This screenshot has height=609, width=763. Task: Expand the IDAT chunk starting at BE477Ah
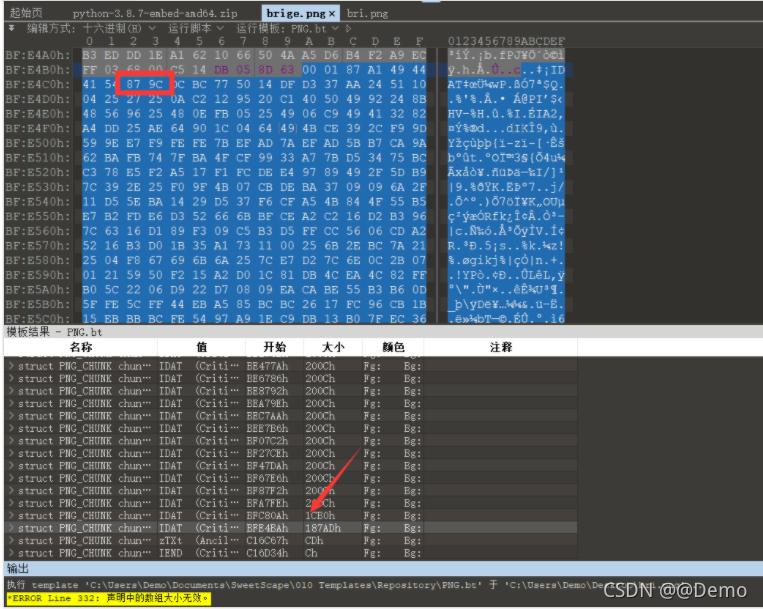(x=11, y=366)
